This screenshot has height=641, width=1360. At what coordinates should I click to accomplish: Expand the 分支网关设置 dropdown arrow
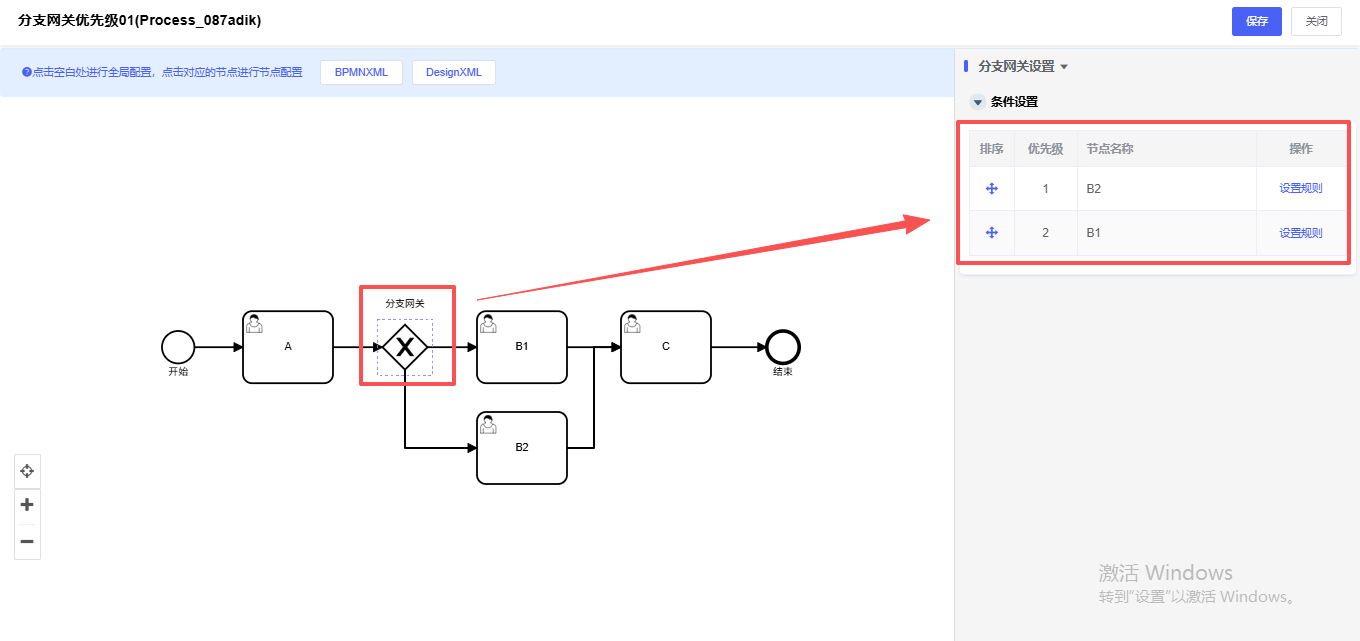point(1064,67)
